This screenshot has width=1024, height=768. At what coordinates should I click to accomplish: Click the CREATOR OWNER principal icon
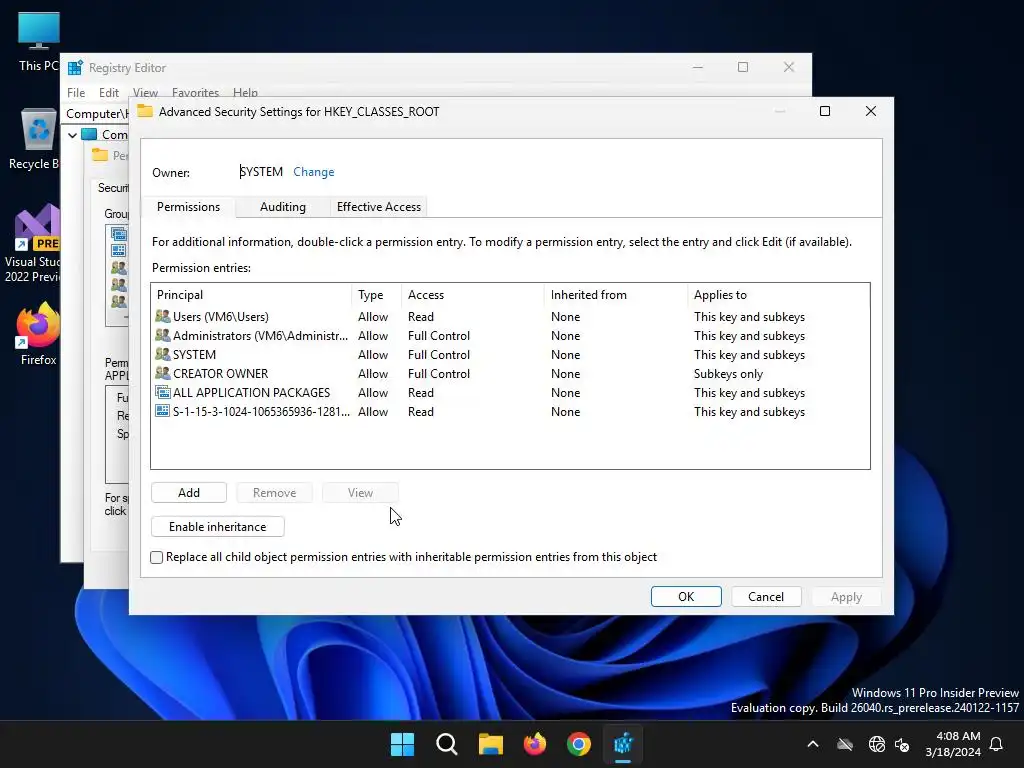(163, 374)
